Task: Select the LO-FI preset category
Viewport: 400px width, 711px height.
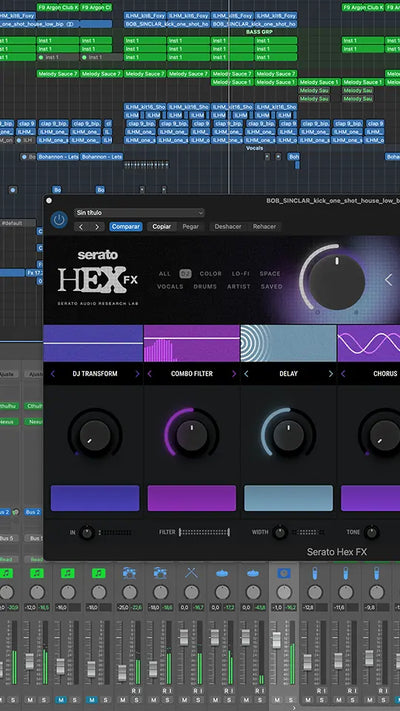Action: pos(241,274)
